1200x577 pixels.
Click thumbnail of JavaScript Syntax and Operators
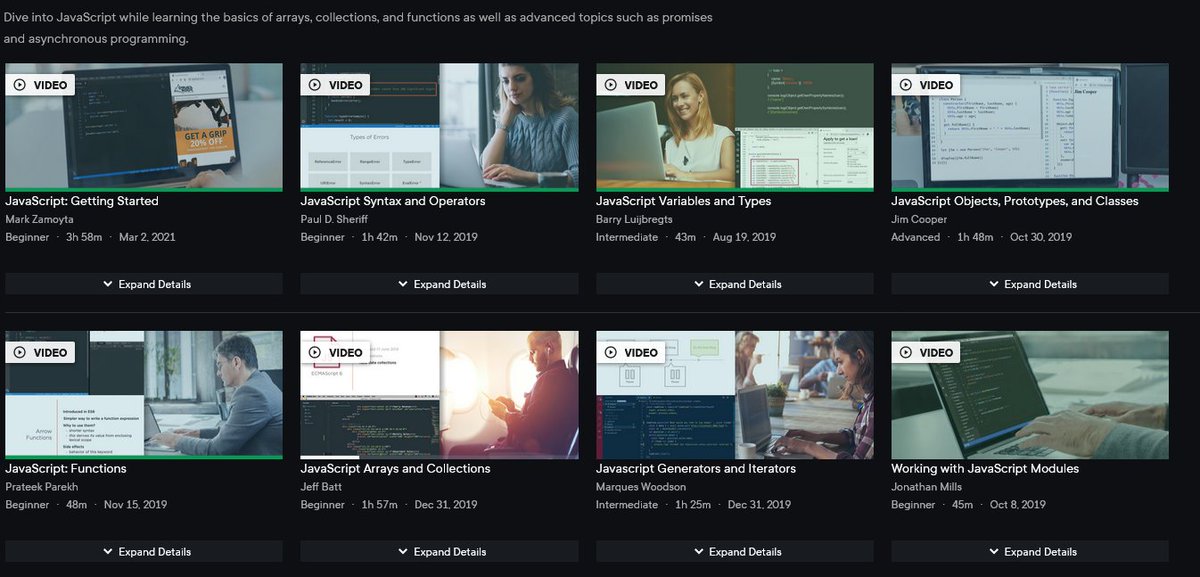pyautogui.click(x=439, y=127)
